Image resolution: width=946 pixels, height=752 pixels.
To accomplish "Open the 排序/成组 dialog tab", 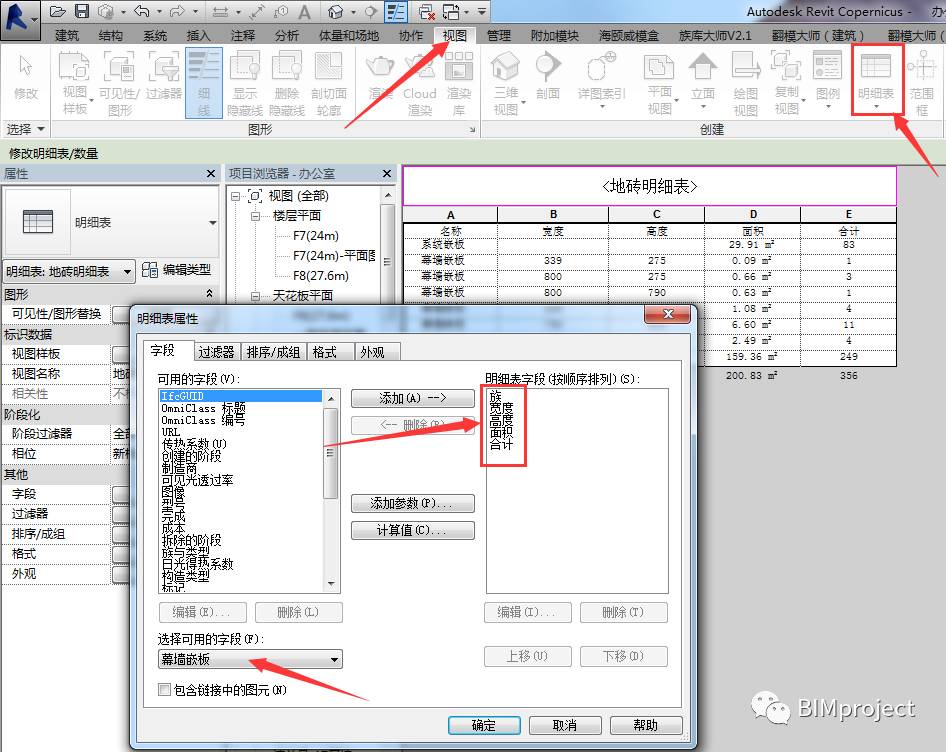I will pos(274,352).
